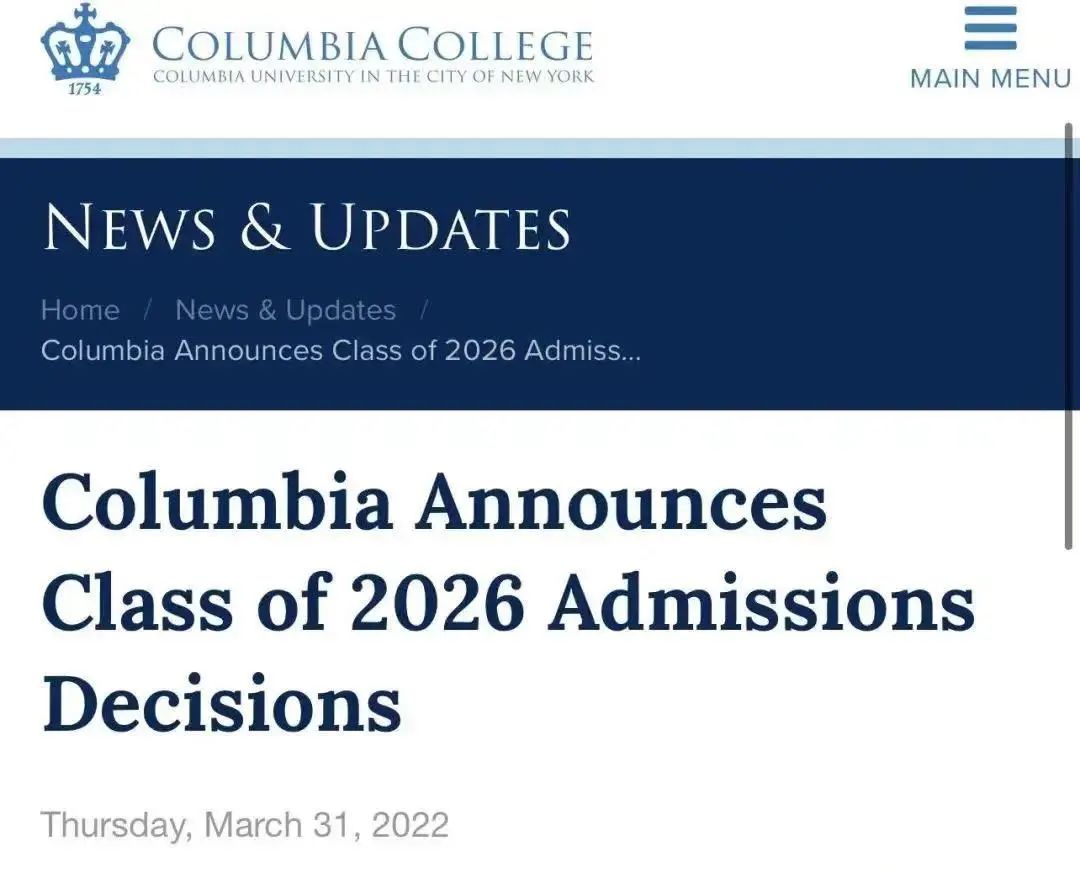The width and height of the screenshot is (1080, 869).
Task: Click the Columbia University in the City tagline
Action: (x=373, y=76)
